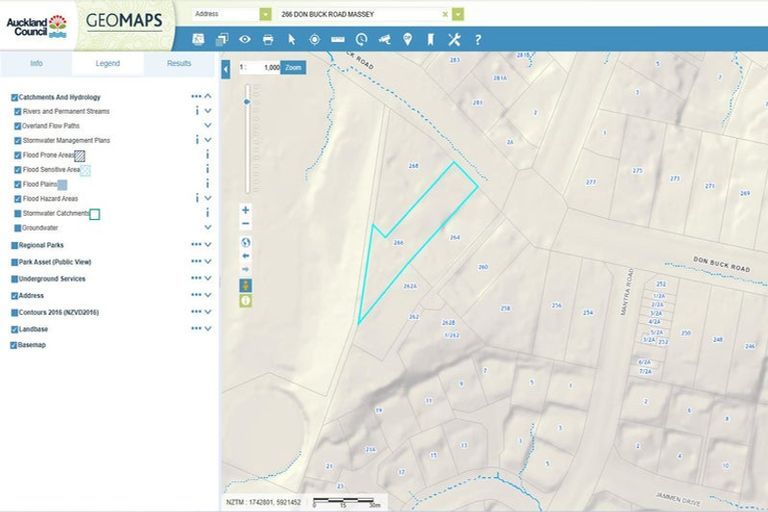Enable the Regional Parks layer checkbox
This screenshot has width=768, height=512.
[14, 245]
